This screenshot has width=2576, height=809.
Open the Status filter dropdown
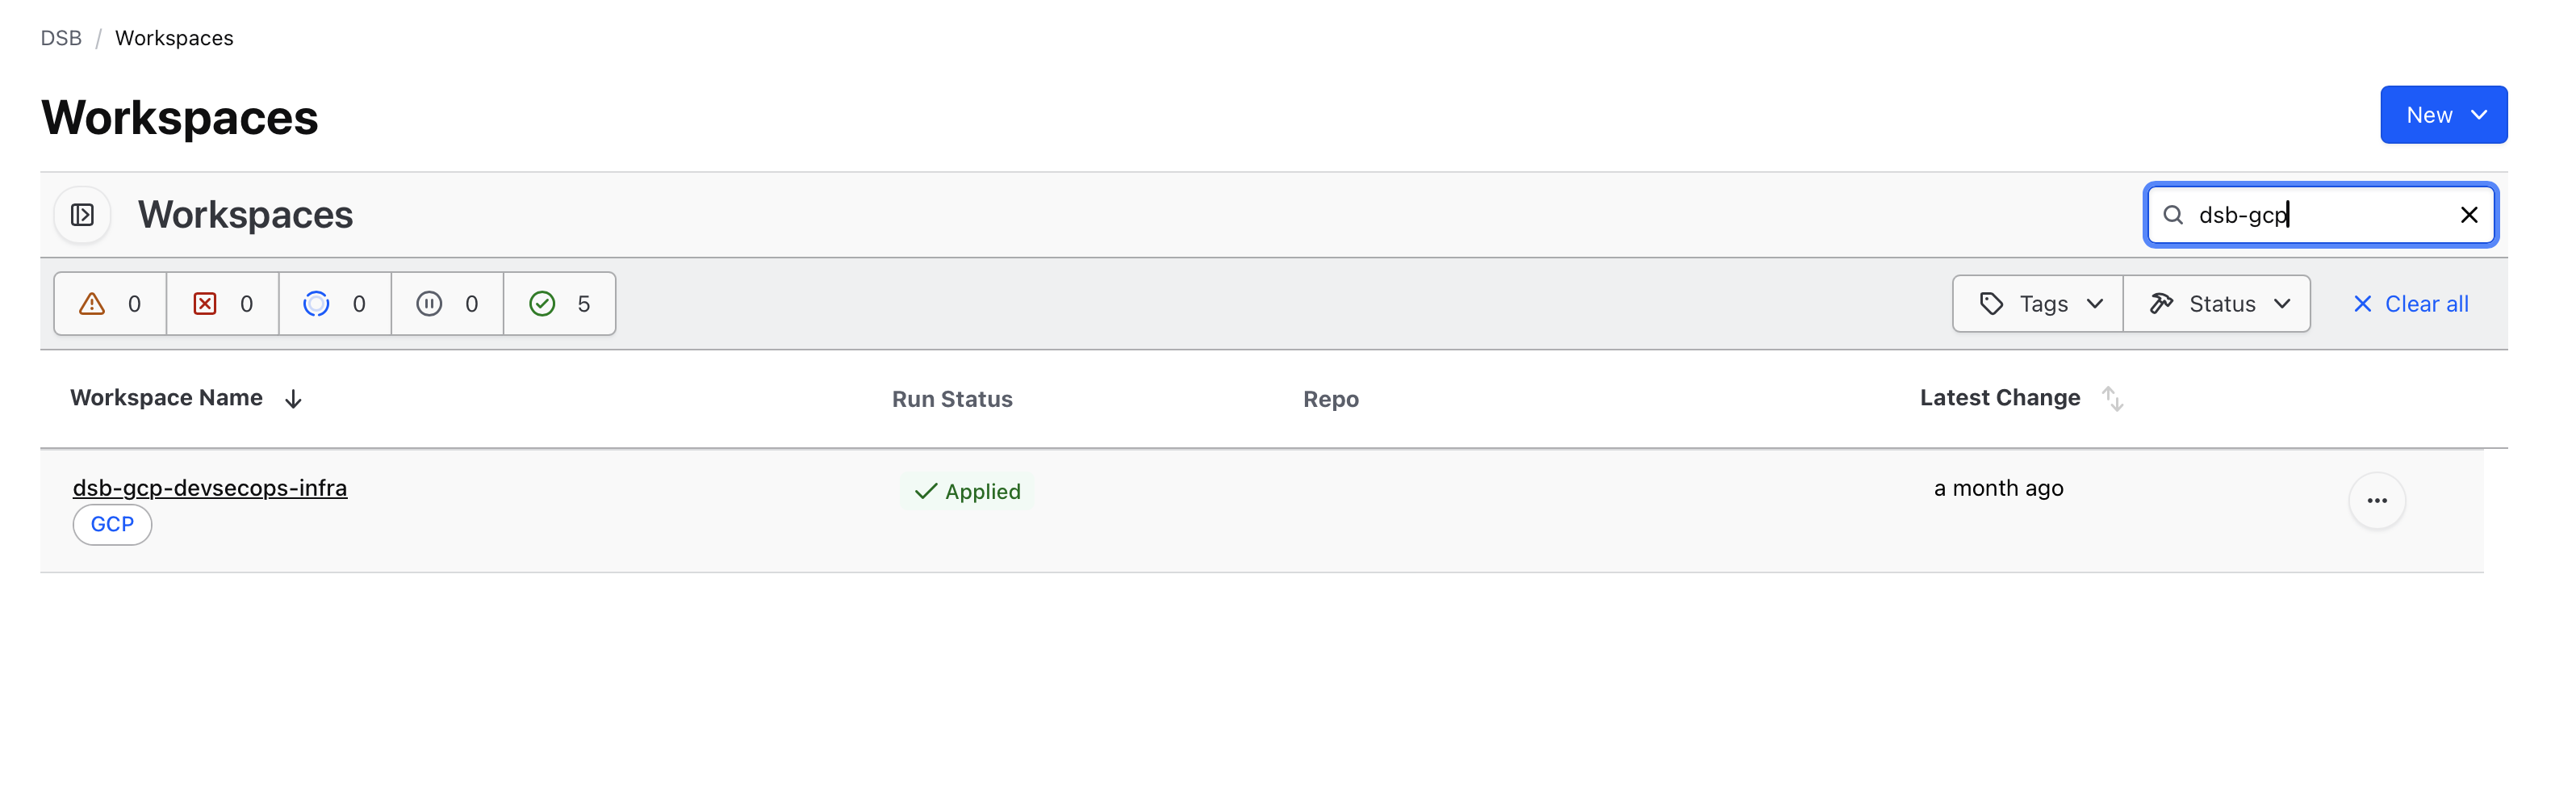pos(2217,304)
